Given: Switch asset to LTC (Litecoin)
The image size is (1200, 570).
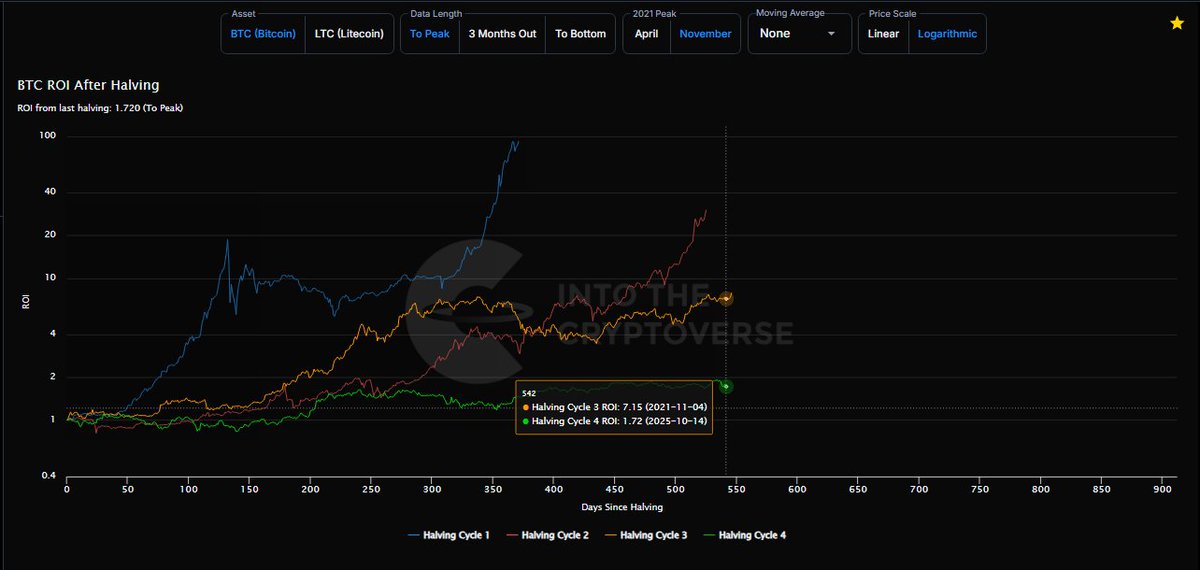Looking at the screenshot, I should [347, 33].
